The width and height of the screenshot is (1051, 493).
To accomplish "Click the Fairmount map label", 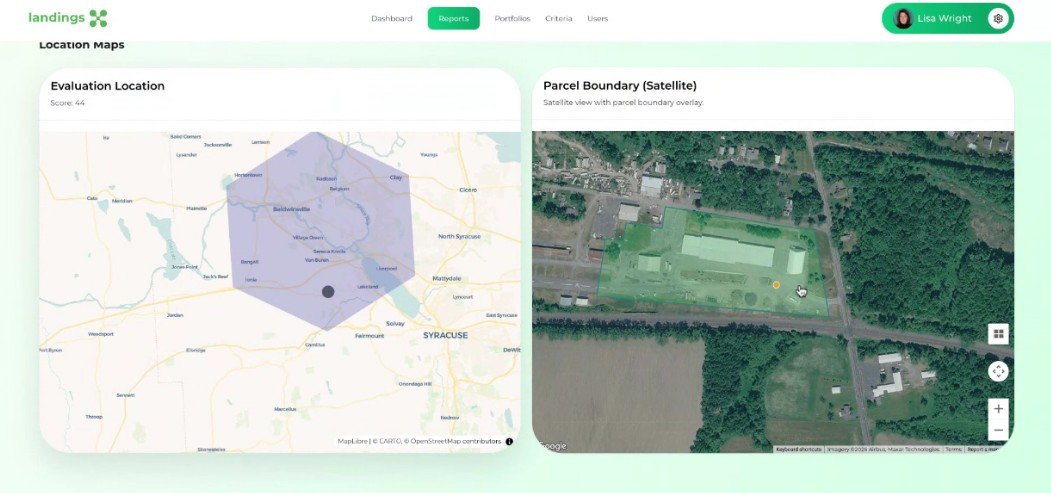I will [369, 336].
